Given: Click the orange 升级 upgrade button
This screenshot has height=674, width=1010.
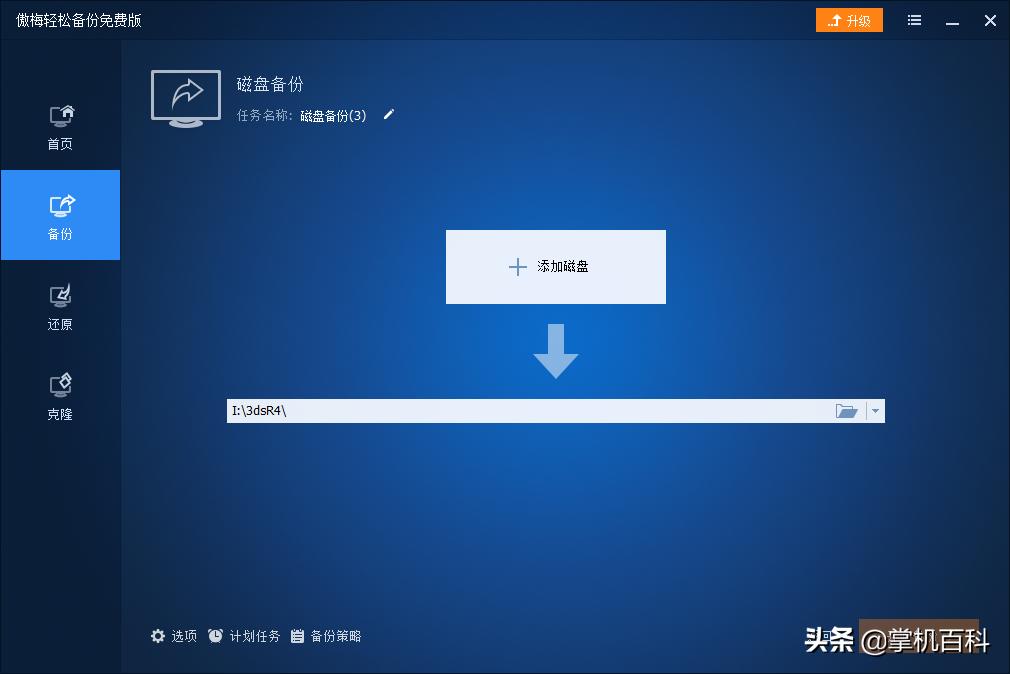Looking at the screenshot, I should tap(849, 19).
